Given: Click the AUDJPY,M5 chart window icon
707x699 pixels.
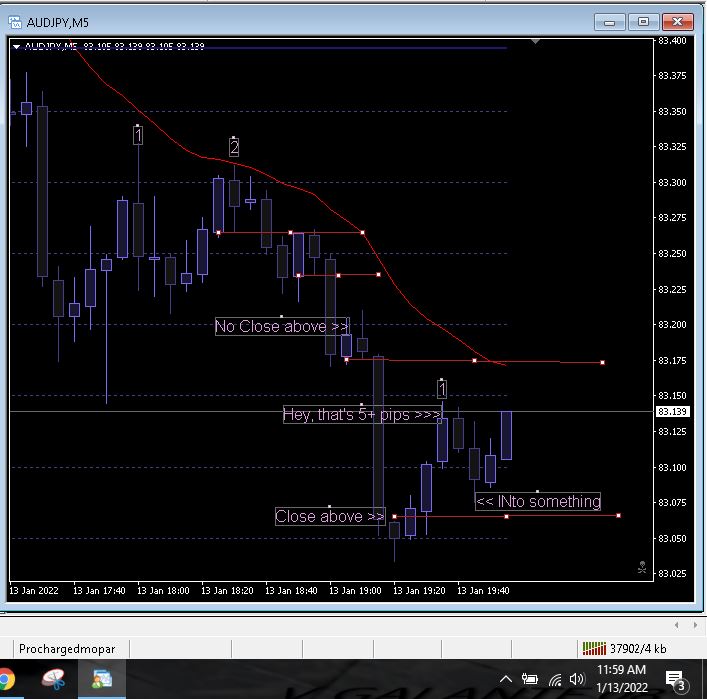Looking at the screenshot, I should [x=15, y=22].
